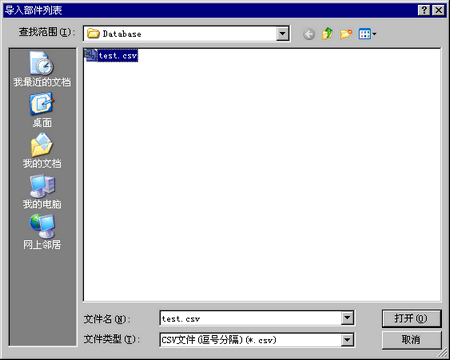Go up one folder level
Image resolution: width=450 pixels, height=360 pixels.
(327, 34)
